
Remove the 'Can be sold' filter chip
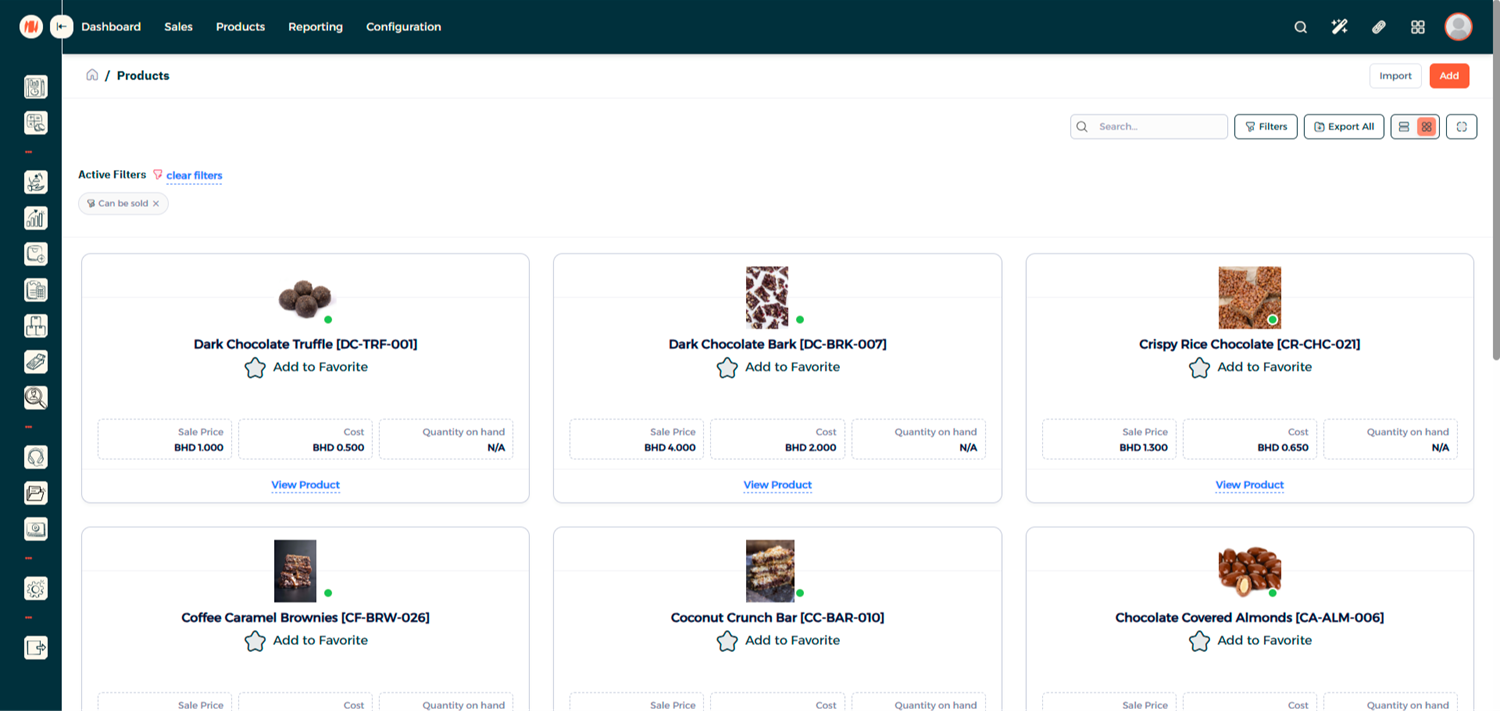coord(156,204)
